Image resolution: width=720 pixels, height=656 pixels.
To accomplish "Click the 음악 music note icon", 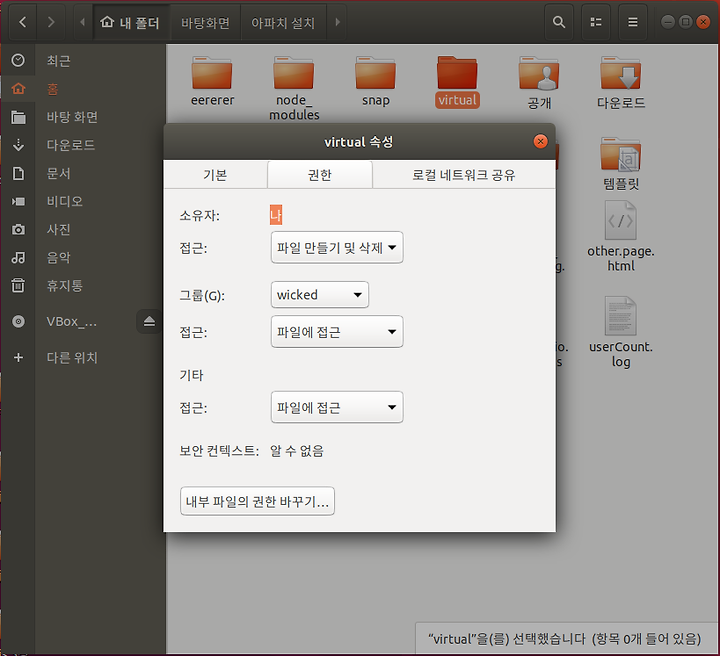I will point(18,258).
